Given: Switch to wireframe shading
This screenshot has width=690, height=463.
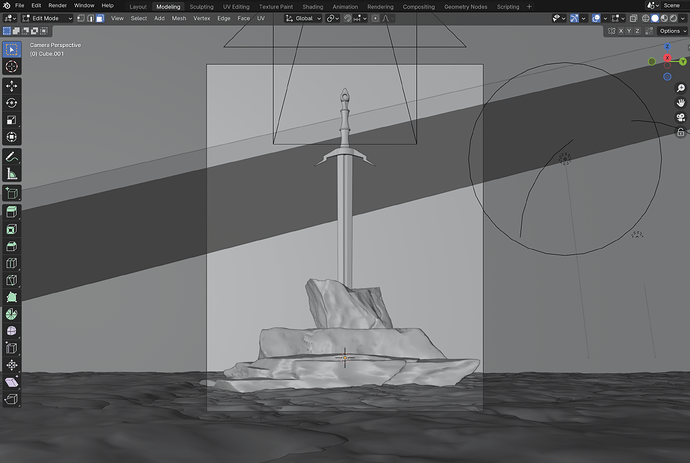Looking at the screenshot, I should point(646,18).
